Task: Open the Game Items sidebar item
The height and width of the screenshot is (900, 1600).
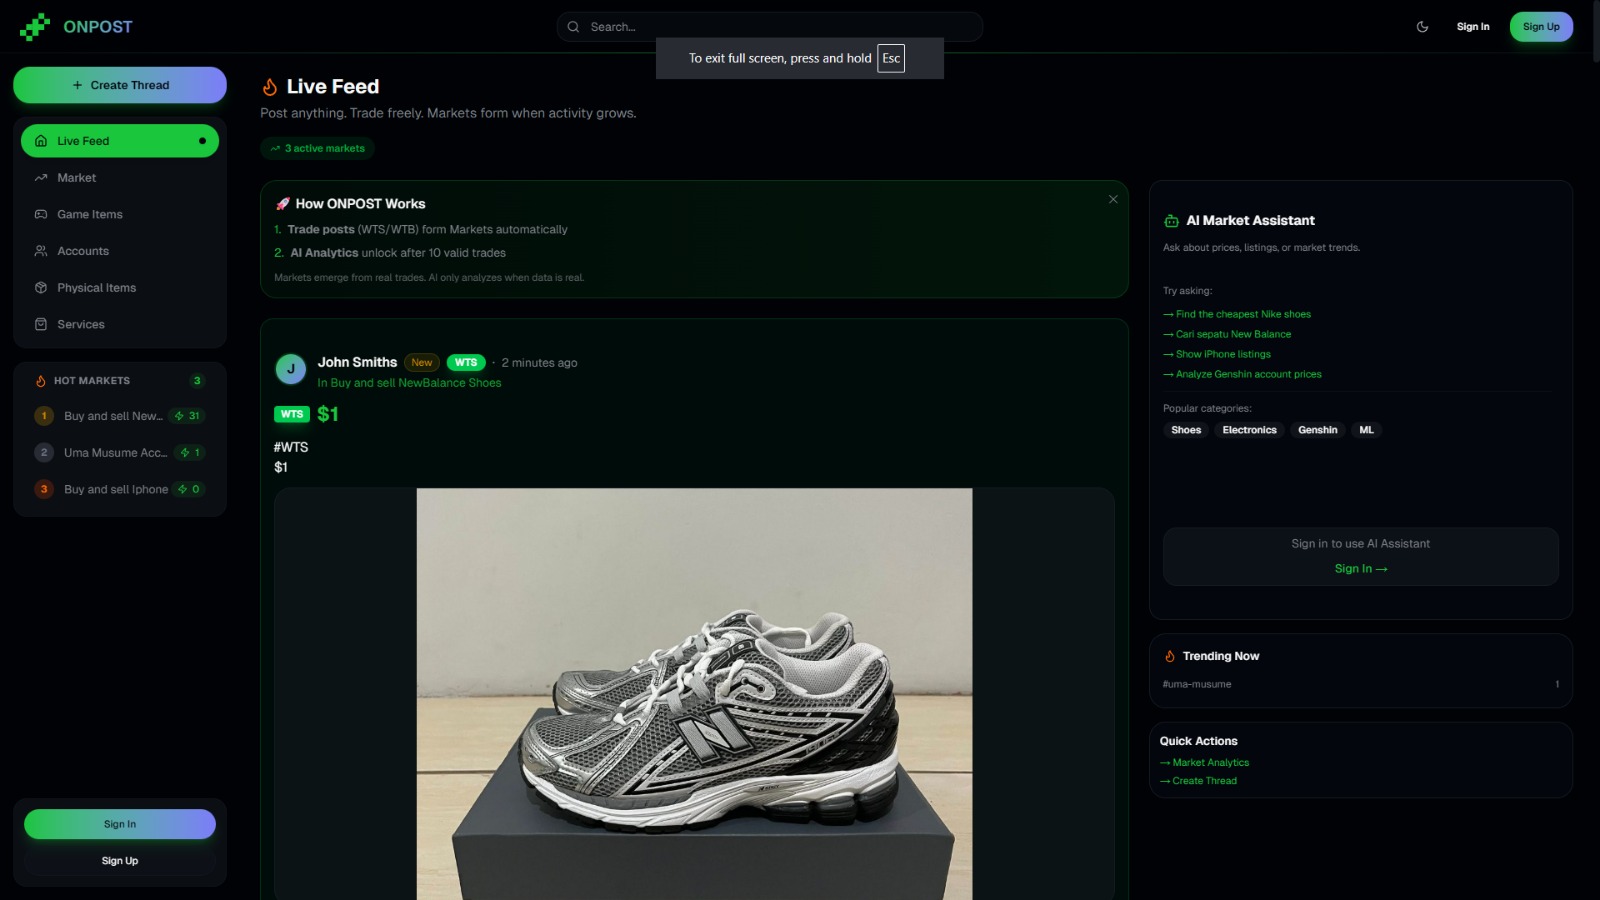Action: pos(120,214)
